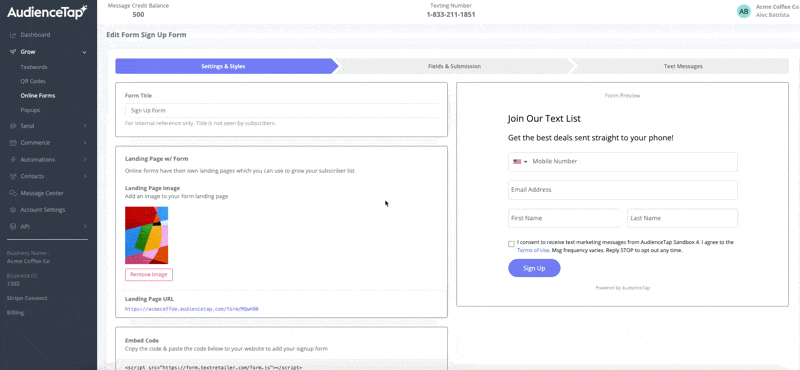Click the AB user avatar
The height and width of the screenshot is (370, 800).
[744, 11]
